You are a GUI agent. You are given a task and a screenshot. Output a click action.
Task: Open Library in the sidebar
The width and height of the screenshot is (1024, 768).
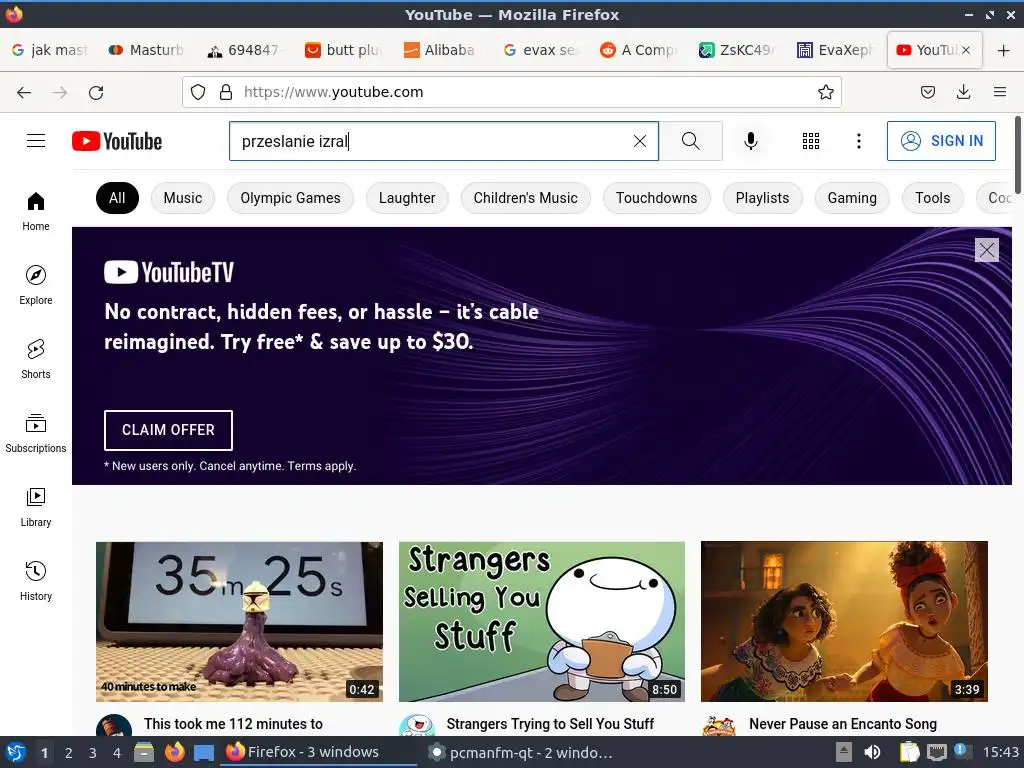(36, 507)
